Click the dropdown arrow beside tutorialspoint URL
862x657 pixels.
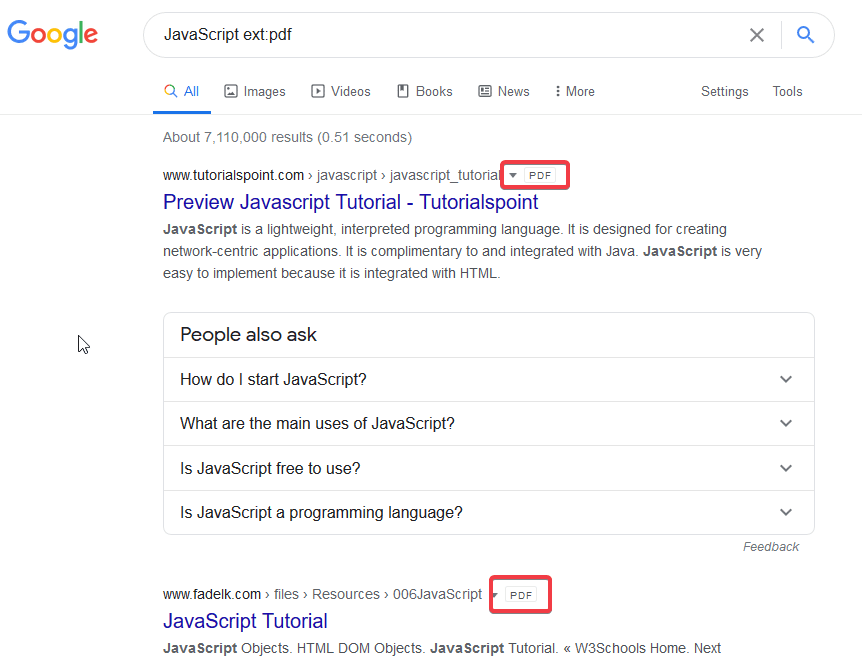(x=513, y=175)
